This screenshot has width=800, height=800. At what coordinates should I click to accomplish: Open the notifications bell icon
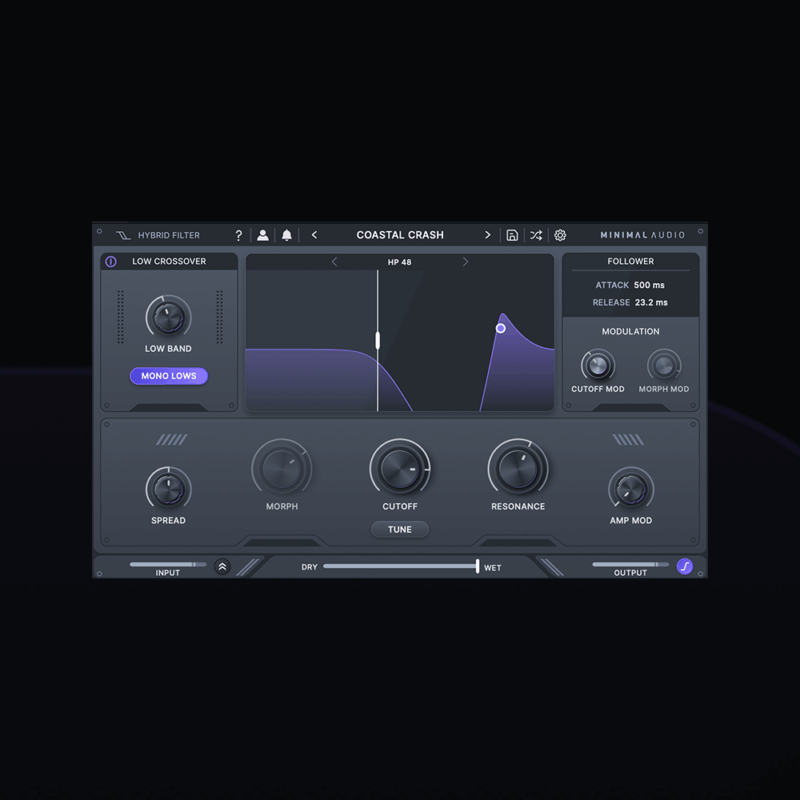[287, 235]
